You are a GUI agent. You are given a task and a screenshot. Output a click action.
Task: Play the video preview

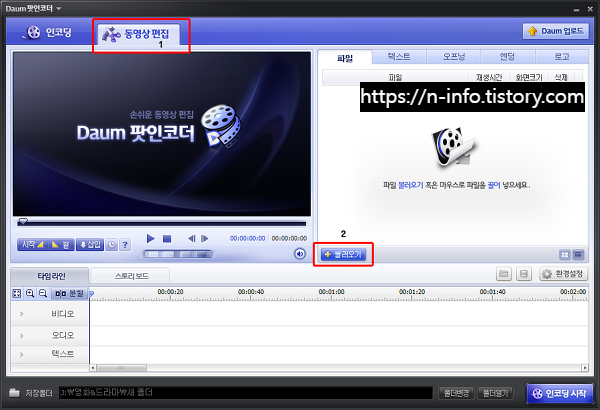tap(150, 238)
